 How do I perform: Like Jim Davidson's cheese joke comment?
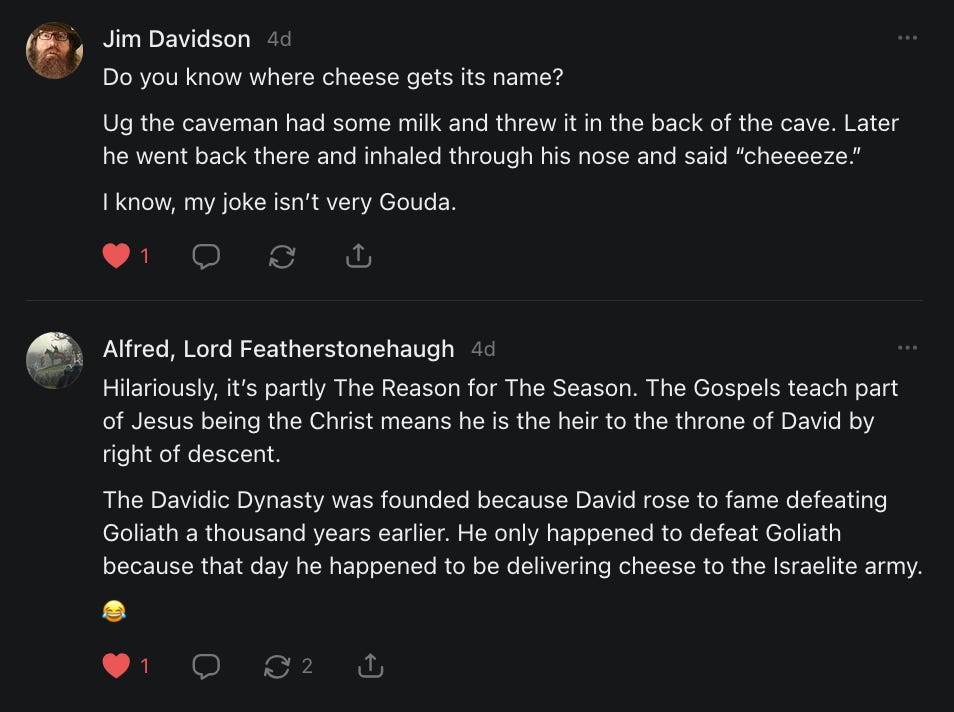(116, 256)
